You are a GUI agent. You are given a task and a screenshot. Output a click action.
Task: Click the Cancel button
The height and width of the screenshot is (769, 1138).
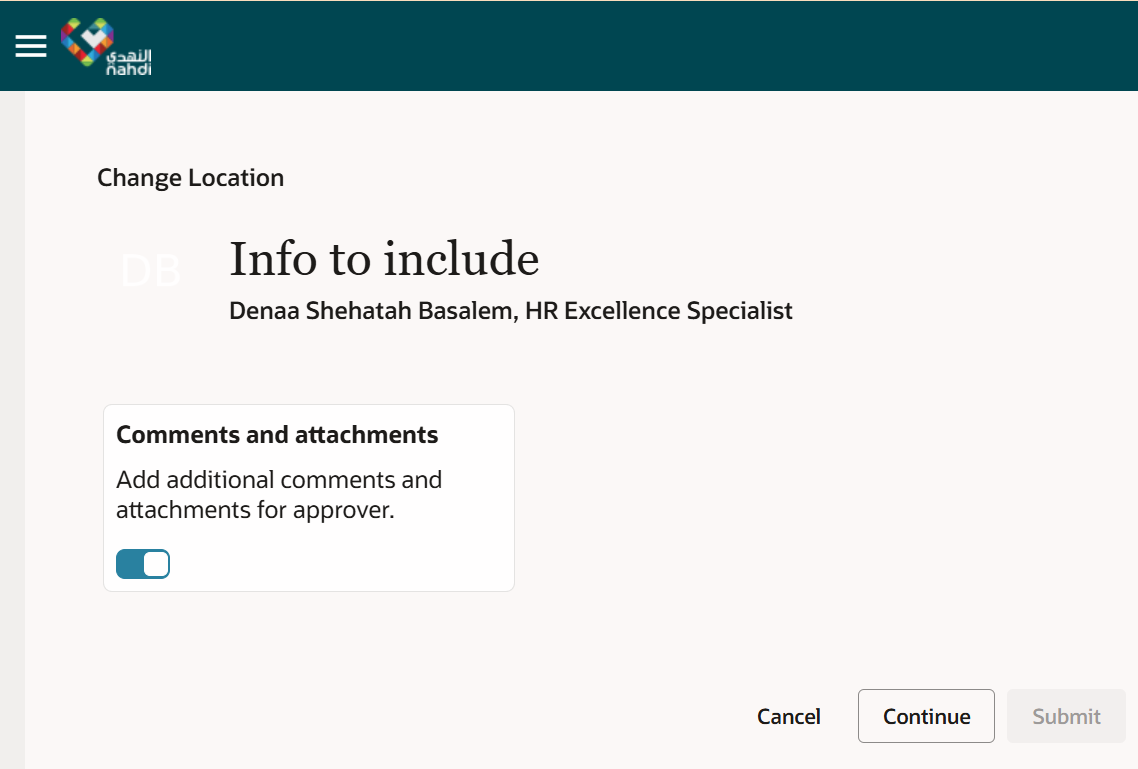788,716
